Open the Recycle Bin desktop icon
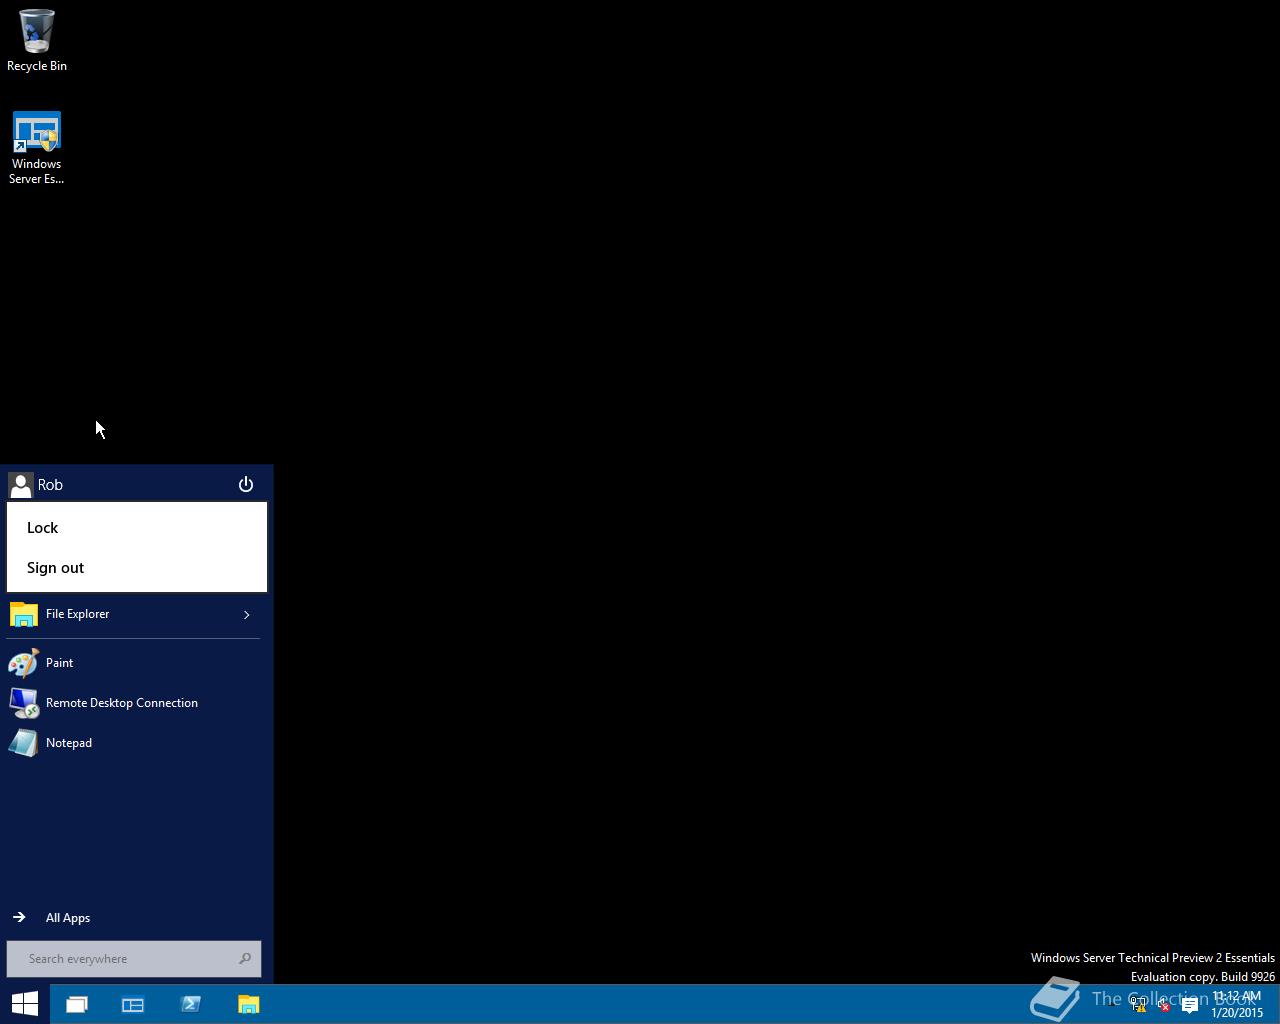The image size is (1280, 1024). [37, 41]
